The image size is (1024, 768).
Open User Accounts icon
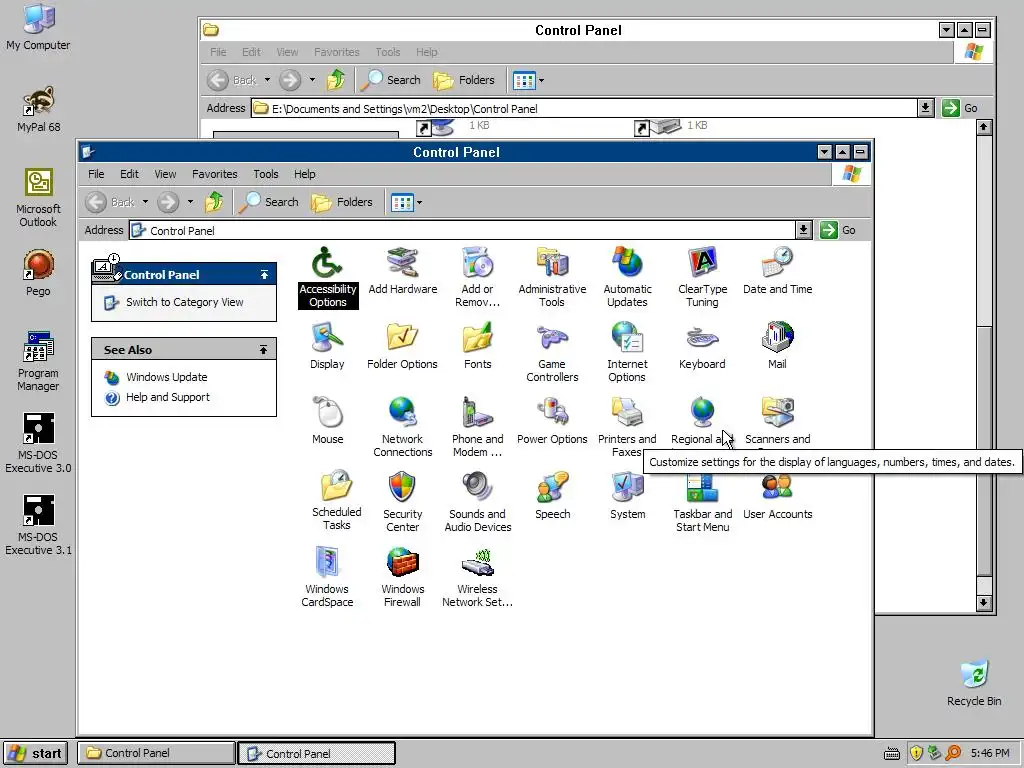click(x=777, y=496)
